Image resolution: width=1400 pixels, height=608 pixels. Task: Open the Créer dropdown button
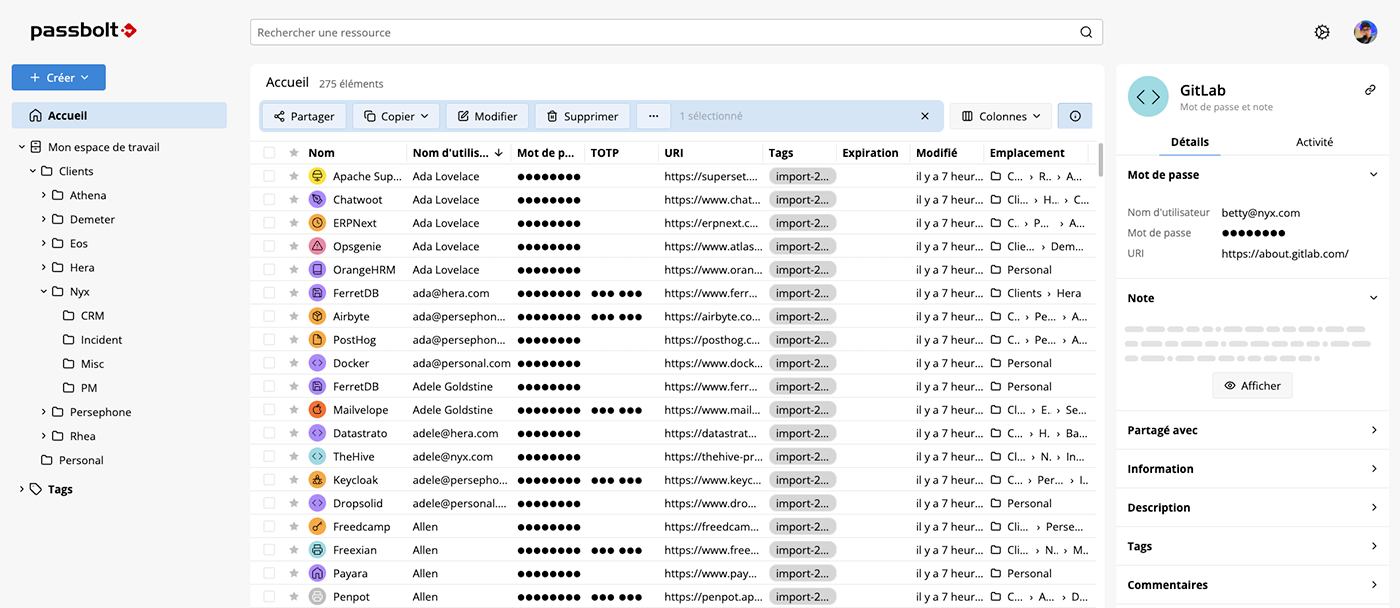coord(58,77)
